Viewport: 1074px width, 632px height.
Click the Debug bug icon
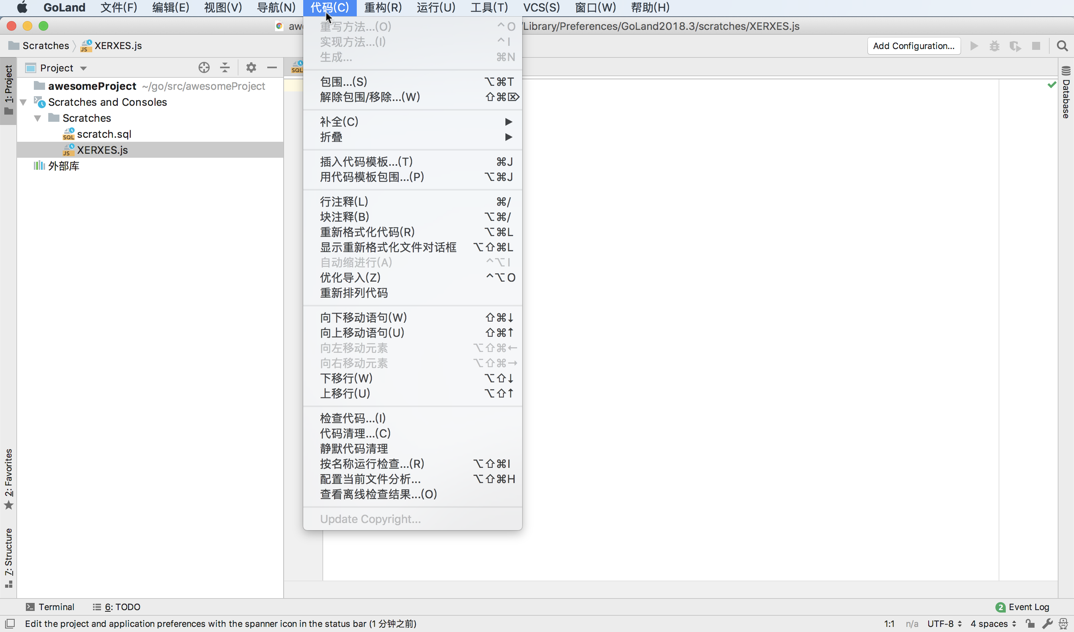tap(995, 46)
